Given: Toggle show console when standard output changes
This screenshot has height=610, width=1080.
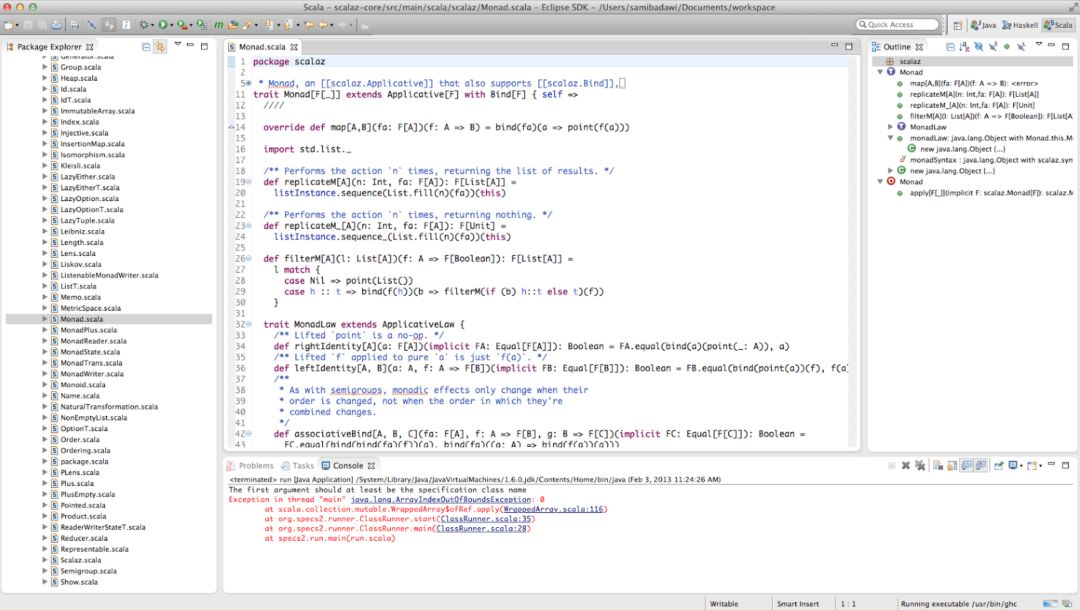Looking at the screenshot, I should pyautogui.click(x=966, y=465).
